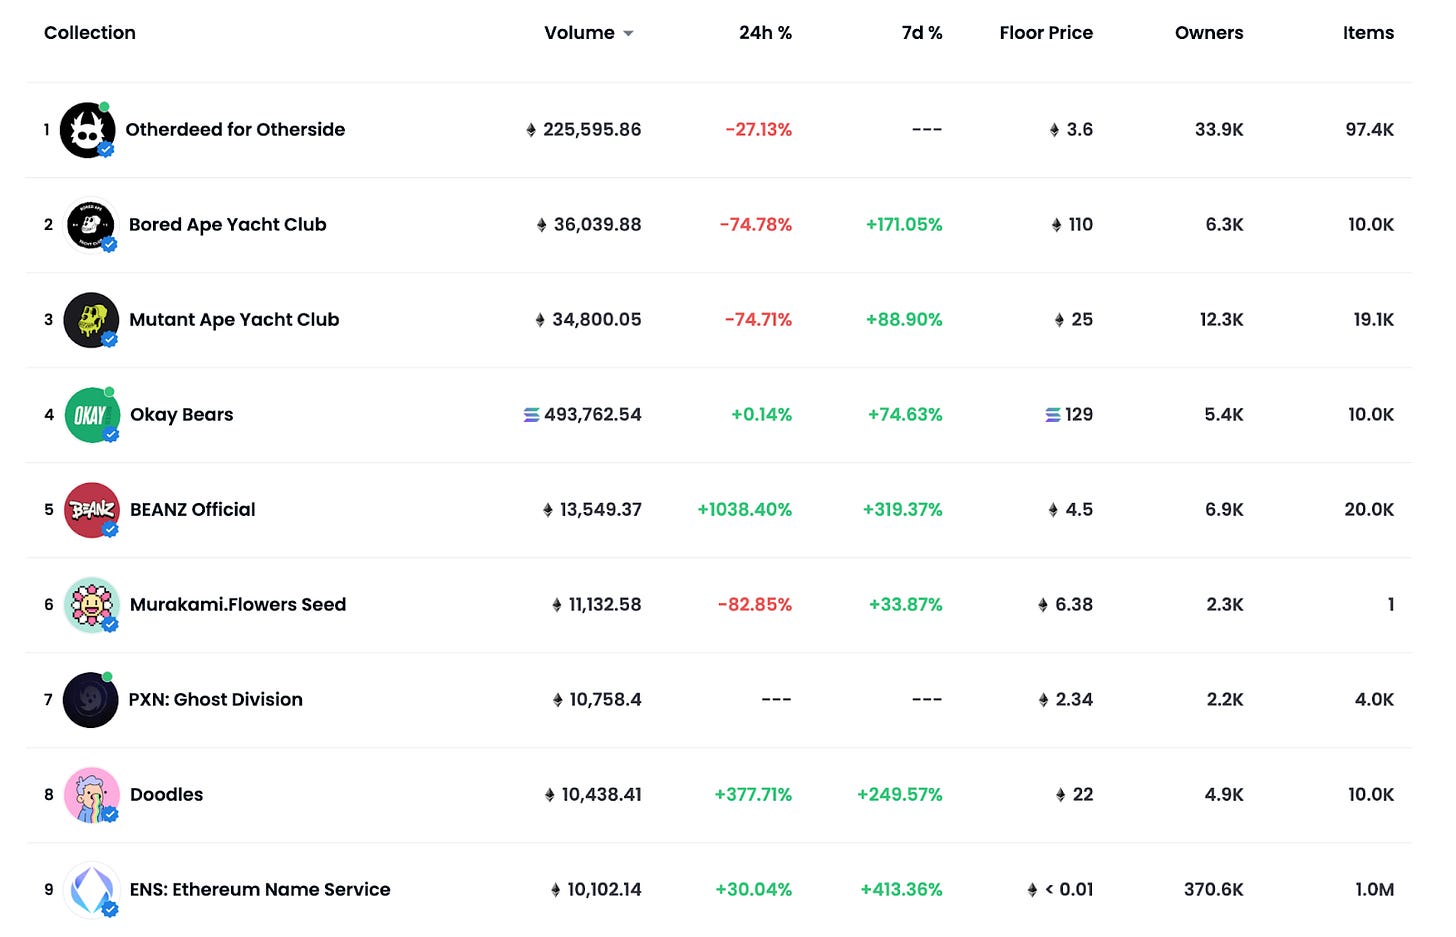Screen dimensions: 1456x937
Task: Click the -74.71% 24h change value
Action: (759, 320)
